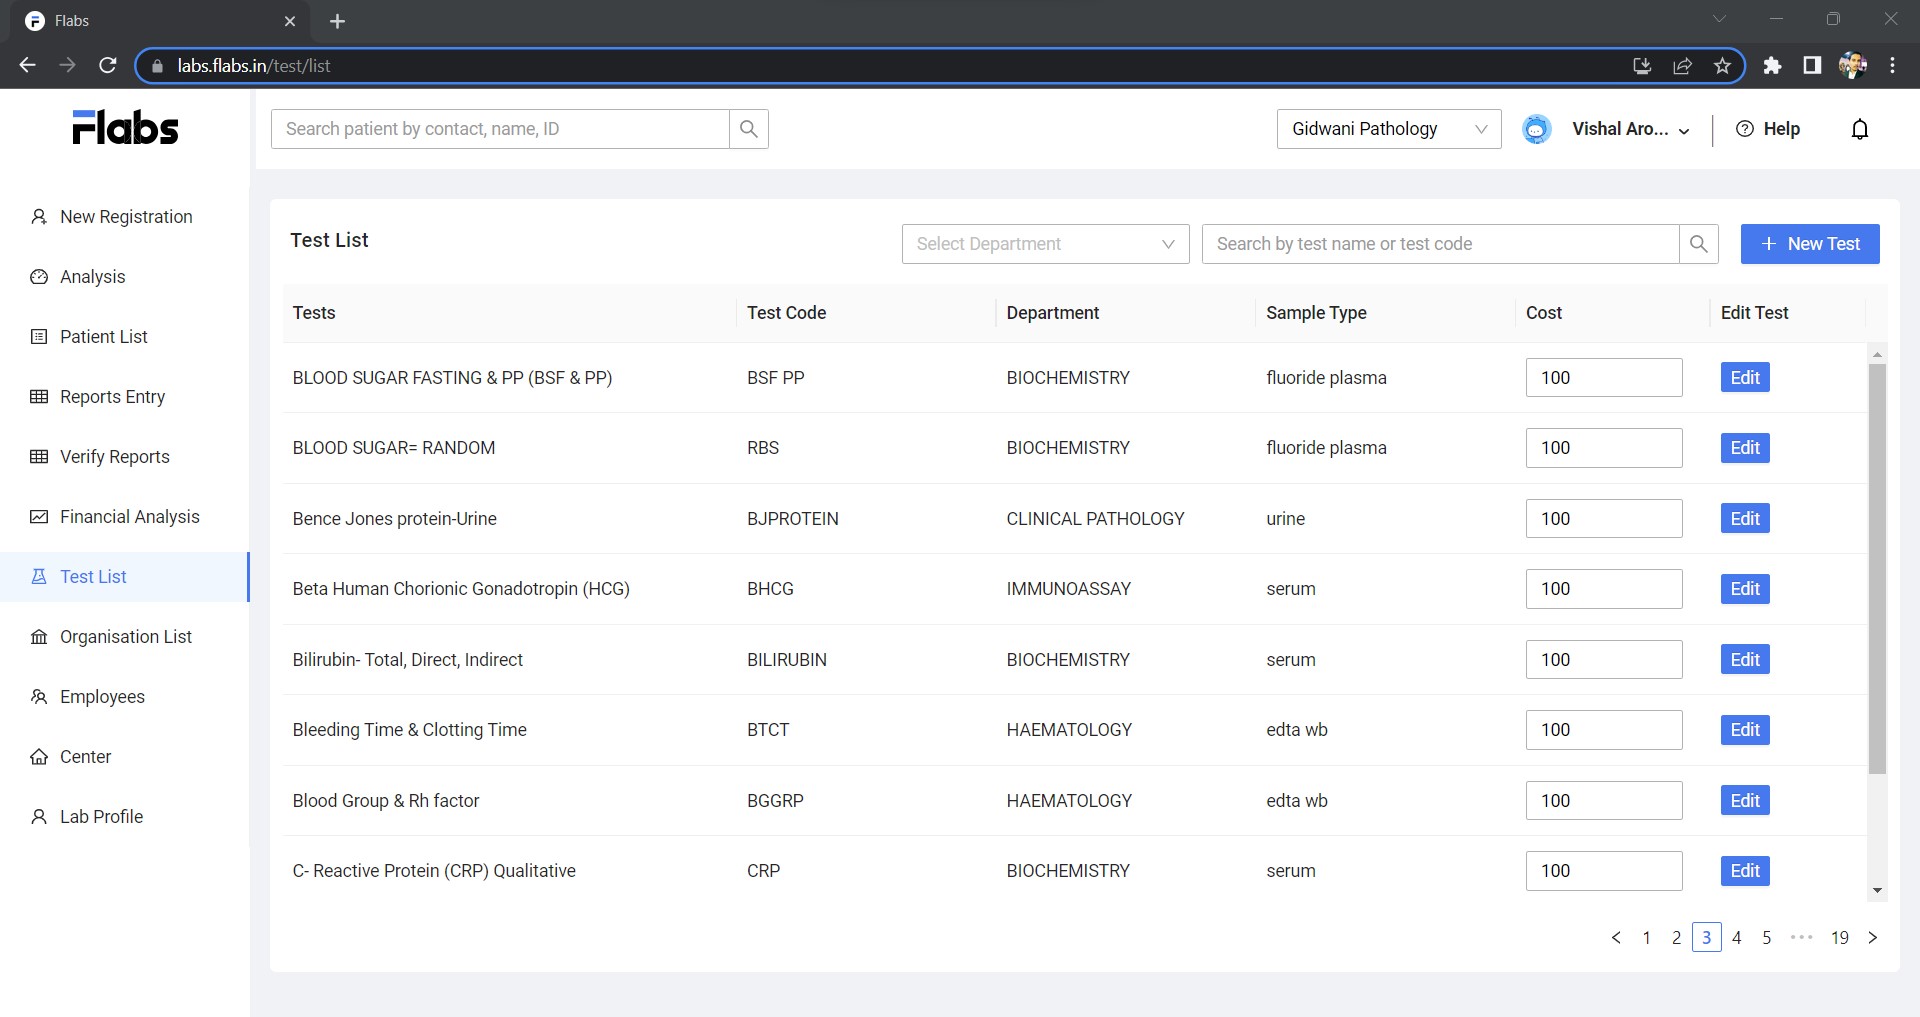Go to page 5 of the test list
This screenshot has height=1017, width=1920.
[x=1766, y=938]
